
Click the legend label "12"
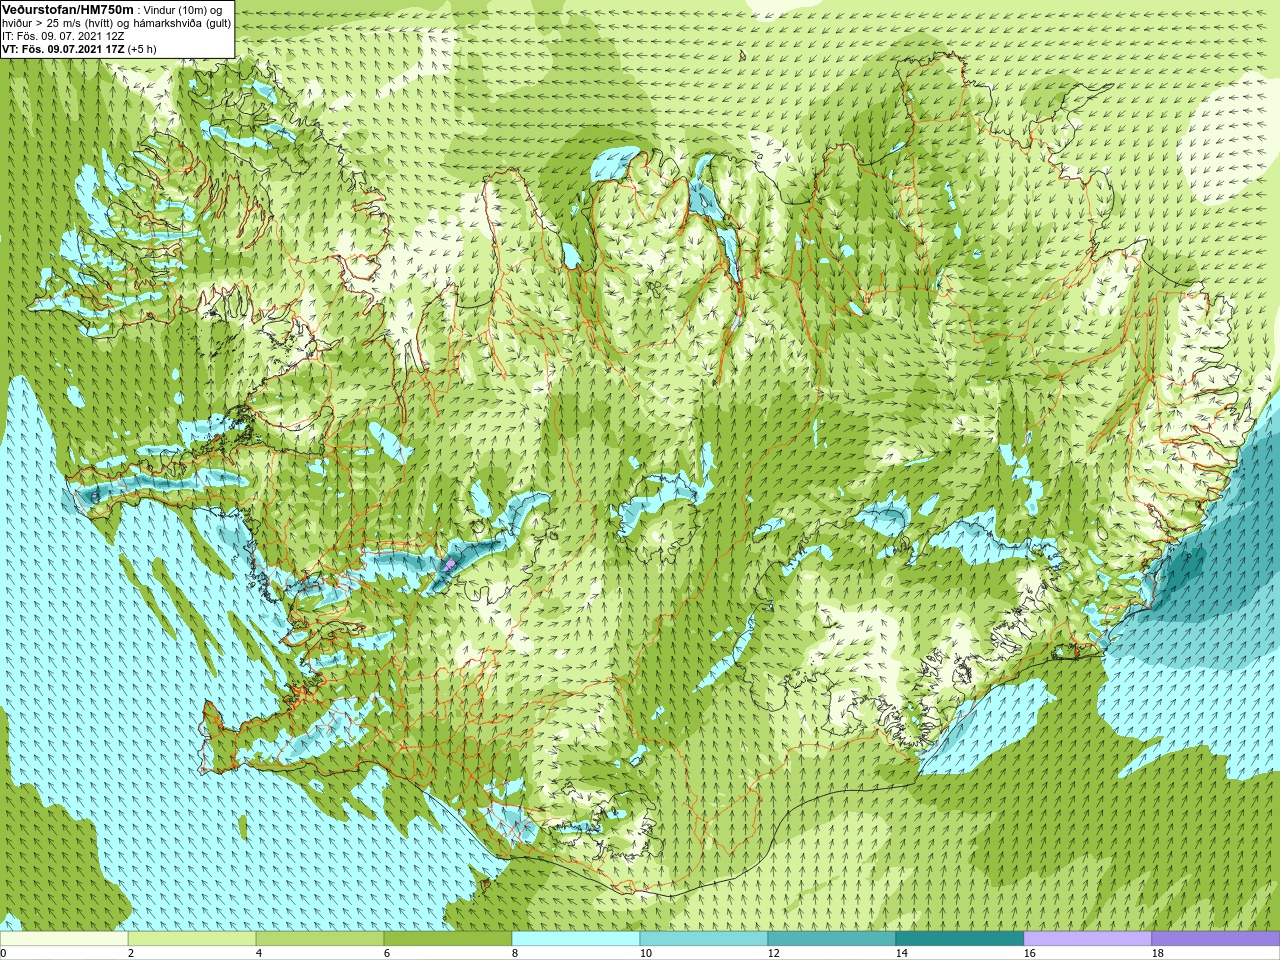coord(774,954)
